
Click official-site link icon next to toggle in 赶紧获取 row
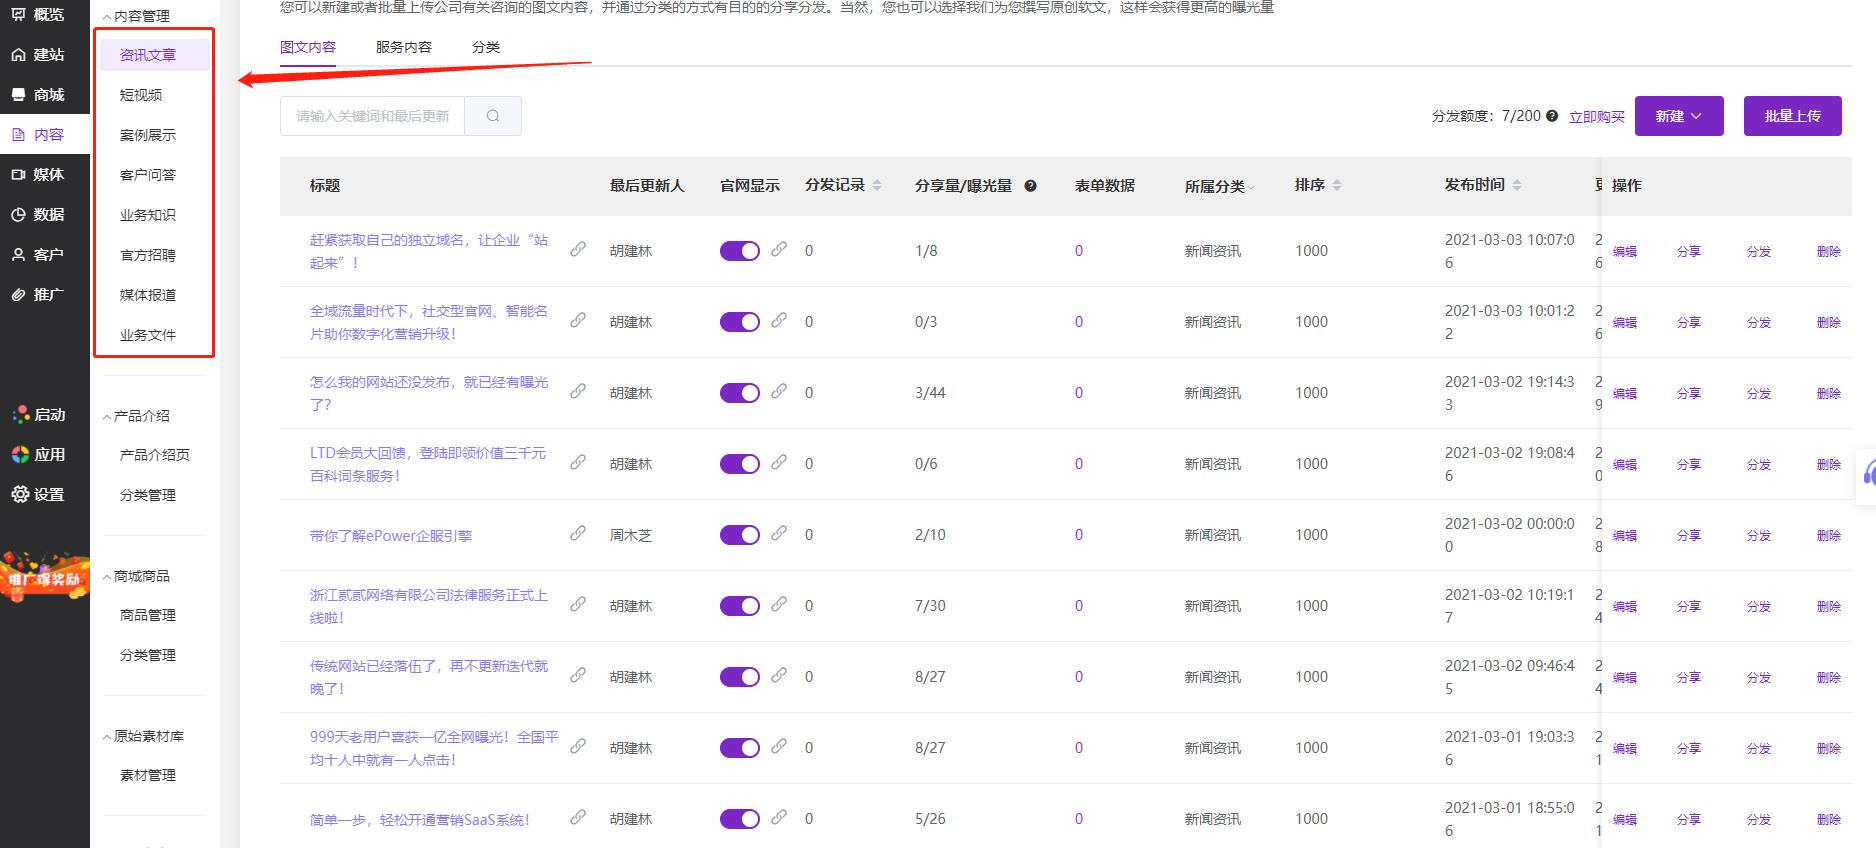tap(779, 249)
